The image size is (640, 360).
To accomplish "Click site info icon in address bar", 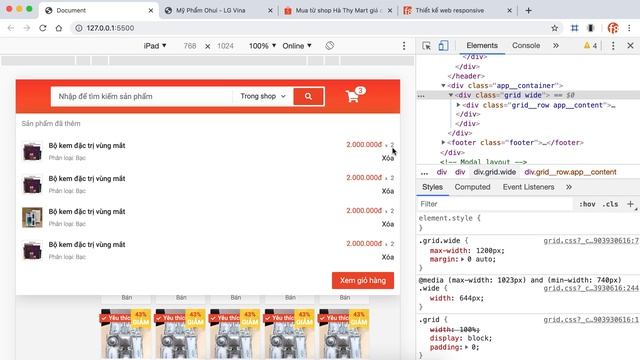I will 78,28.
